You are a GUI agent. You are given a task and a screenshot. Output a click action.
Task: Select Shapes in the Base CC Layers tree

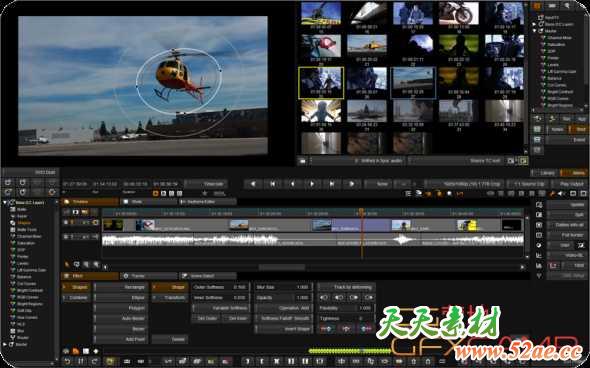pos(24,223)
